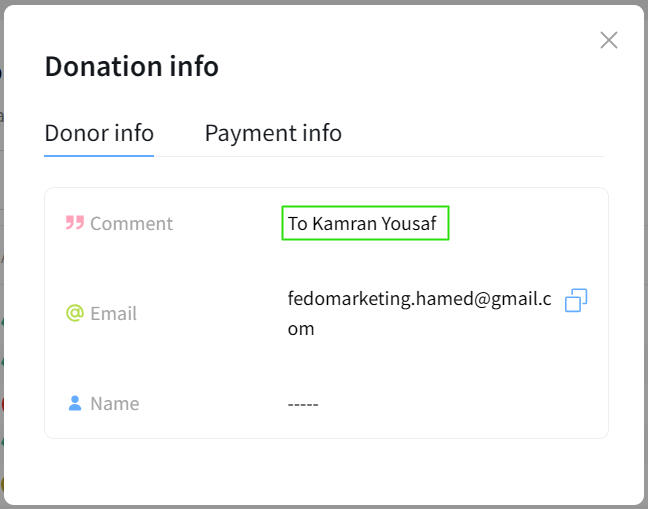Copy the donor email address
648x509 pixels.
pos(576,300)
